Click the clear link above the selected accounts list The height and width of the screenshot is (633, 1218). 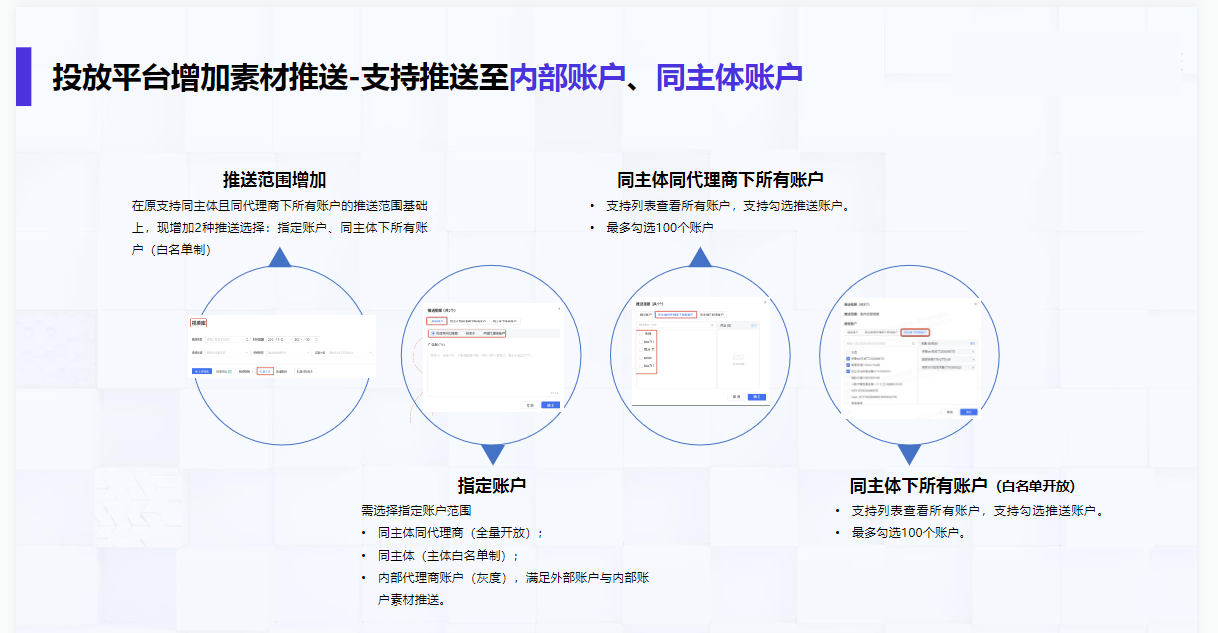(x=971, y=343)
